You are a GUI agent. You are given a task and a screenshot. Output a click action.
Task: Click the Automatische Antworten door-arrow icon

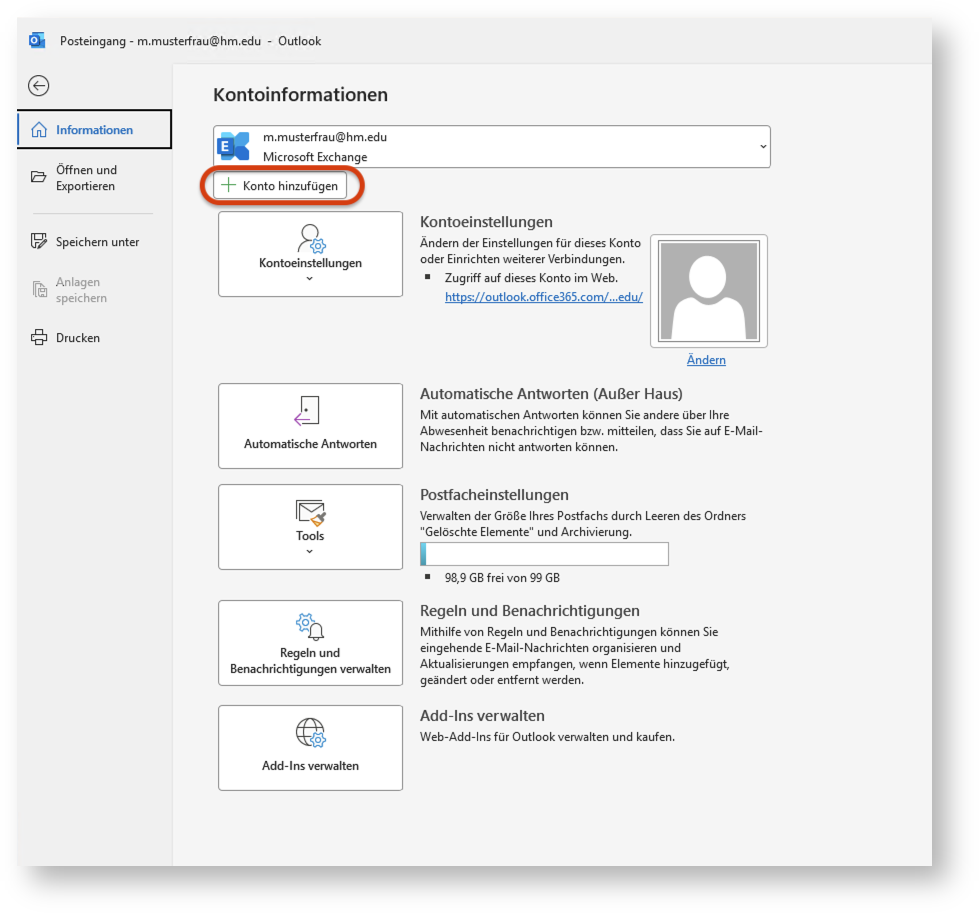click(x=307, y=411)
